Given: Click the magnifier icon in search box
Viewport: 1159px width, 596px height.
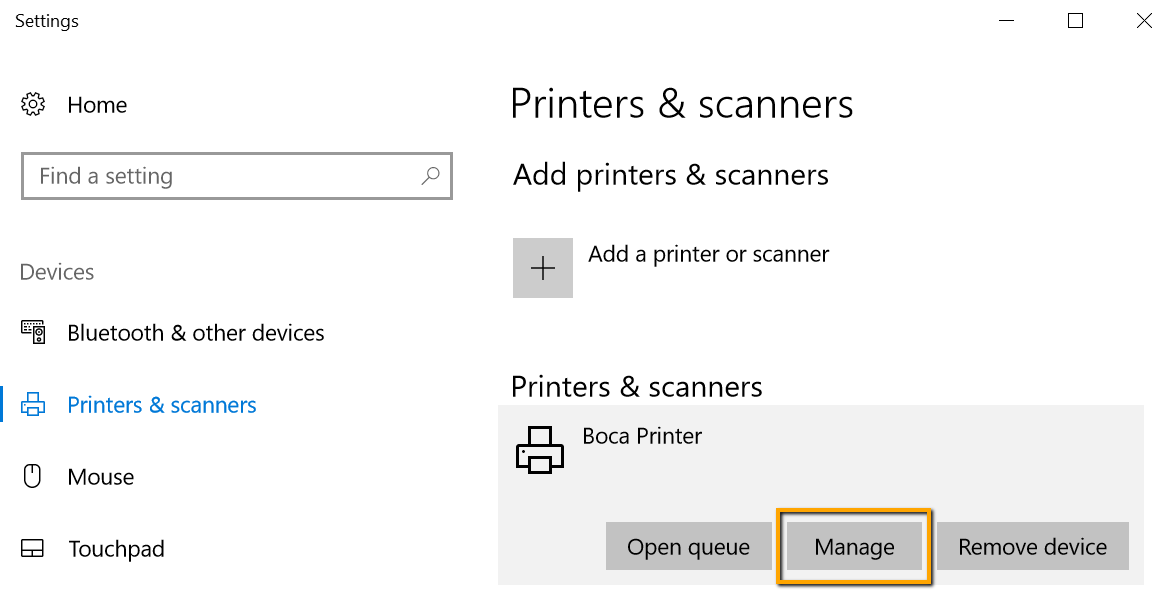Looking at the screenshot, I should tap(430, 176).
